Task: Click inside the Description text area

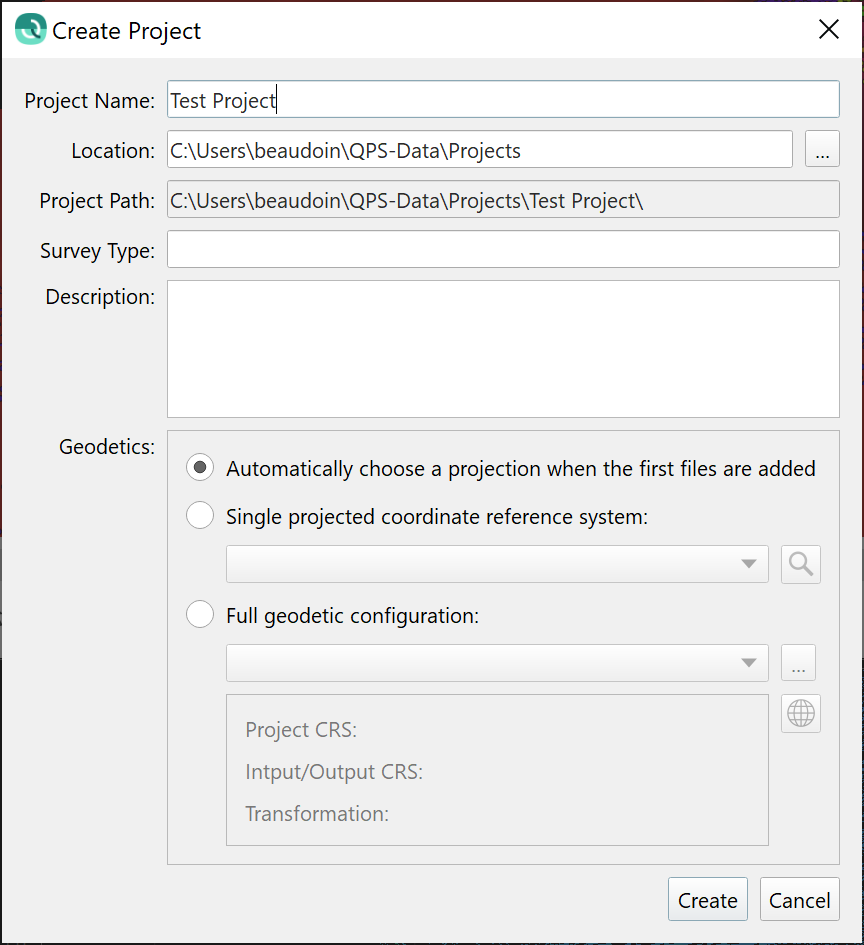Action: pos(503,348)
